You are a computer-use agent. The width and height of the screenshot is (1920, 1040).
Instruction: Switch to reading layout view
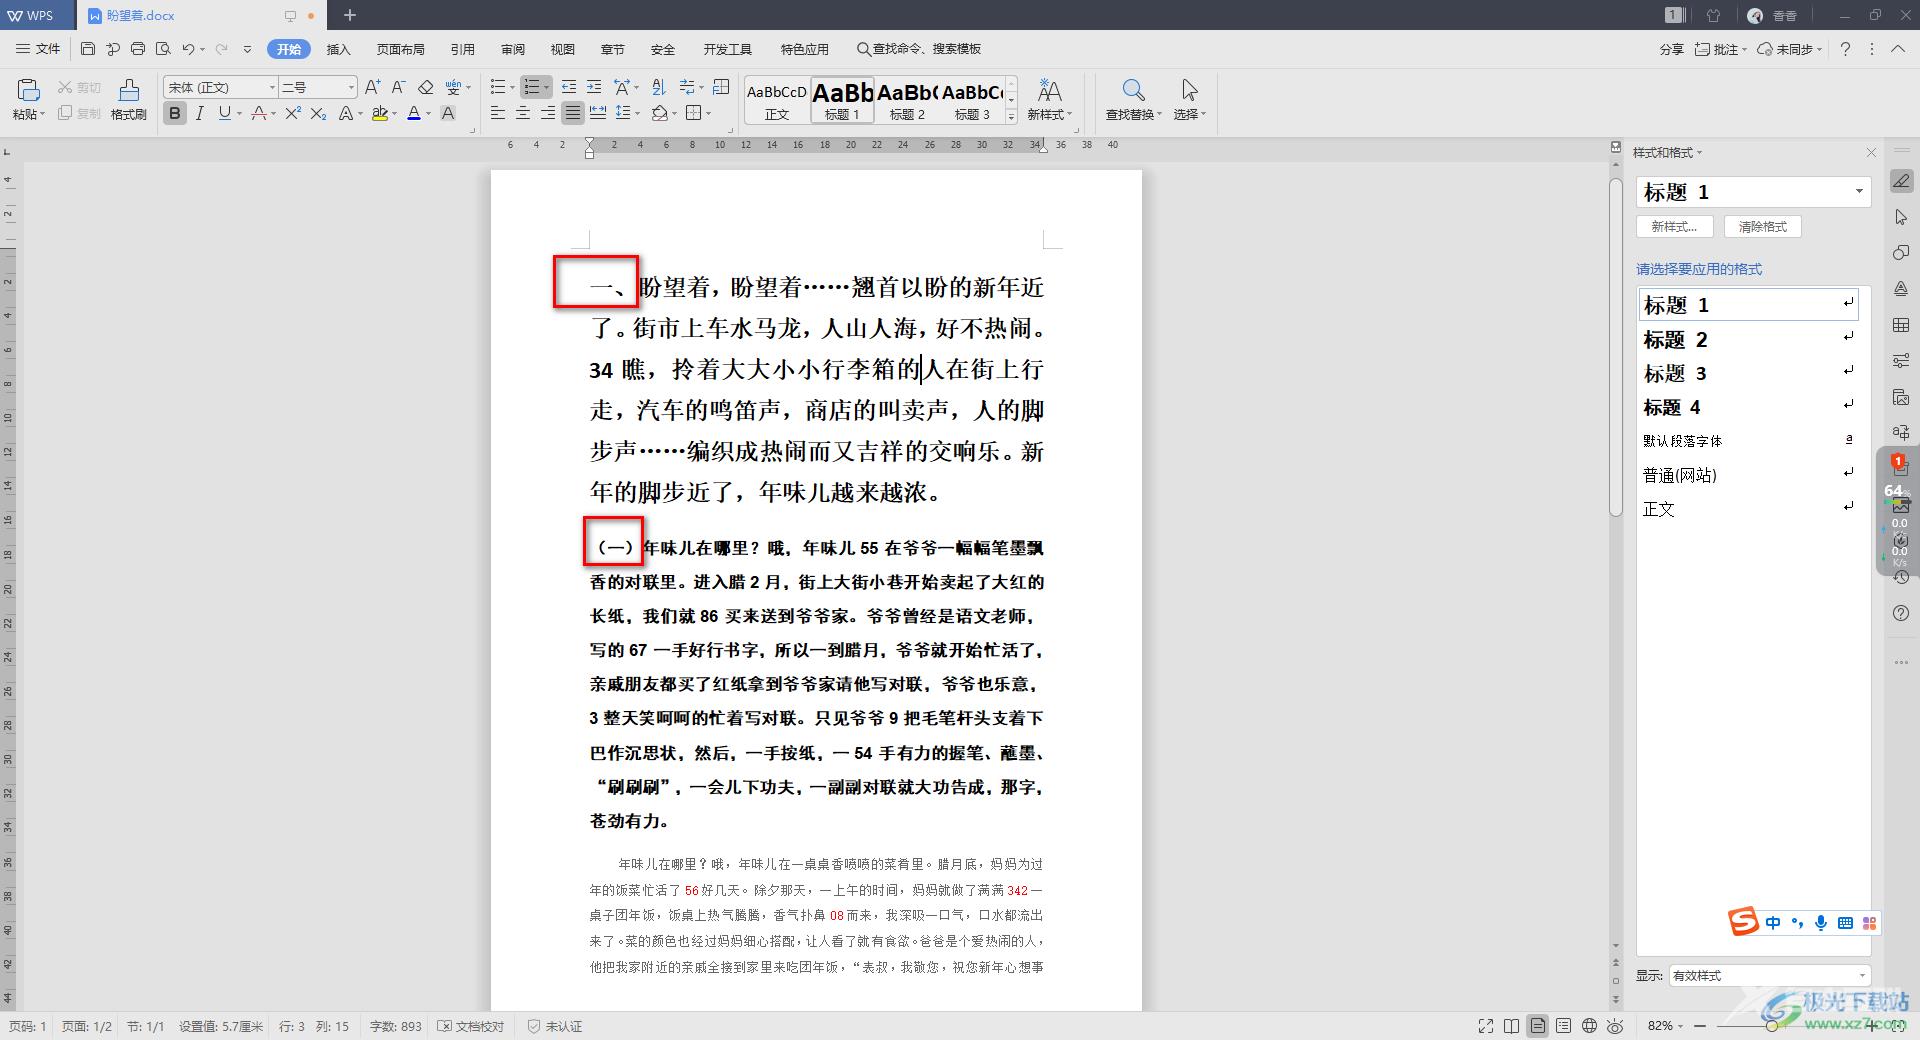[x=1512, y=1026]
